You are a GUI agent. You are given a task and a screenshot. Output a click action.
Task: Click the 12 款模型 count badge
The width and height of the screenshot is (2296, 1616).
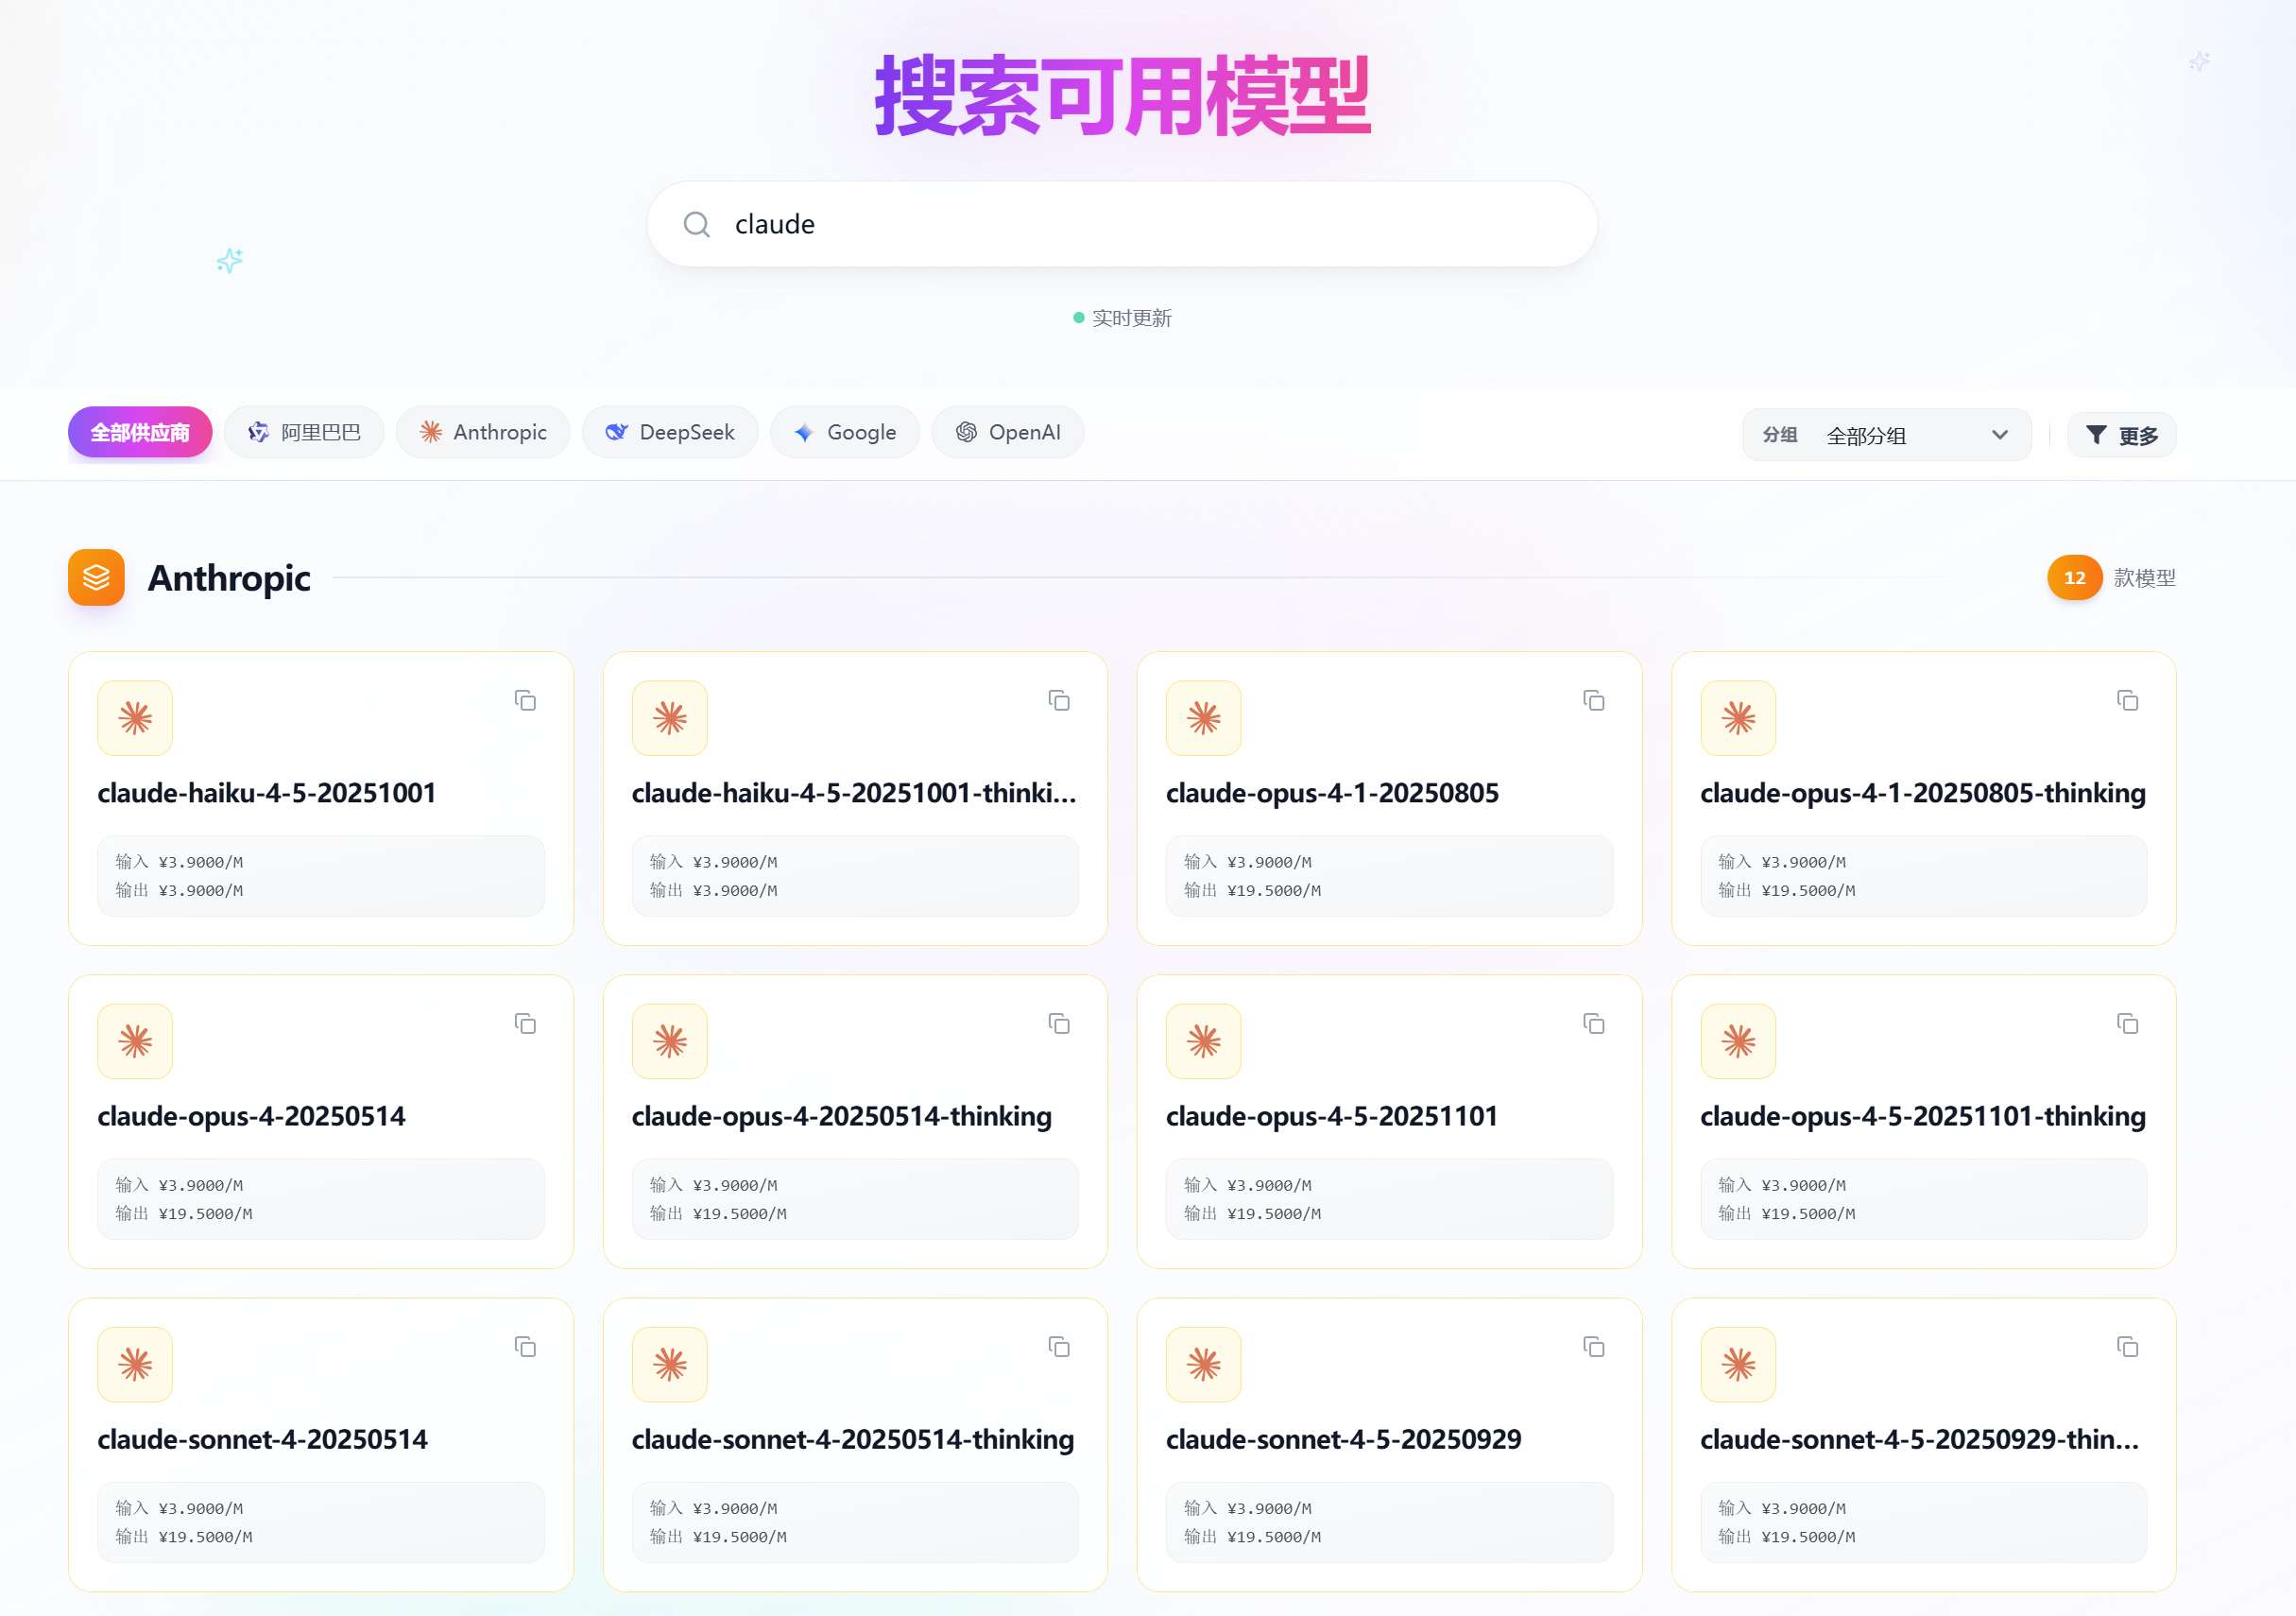(2074, 577)
